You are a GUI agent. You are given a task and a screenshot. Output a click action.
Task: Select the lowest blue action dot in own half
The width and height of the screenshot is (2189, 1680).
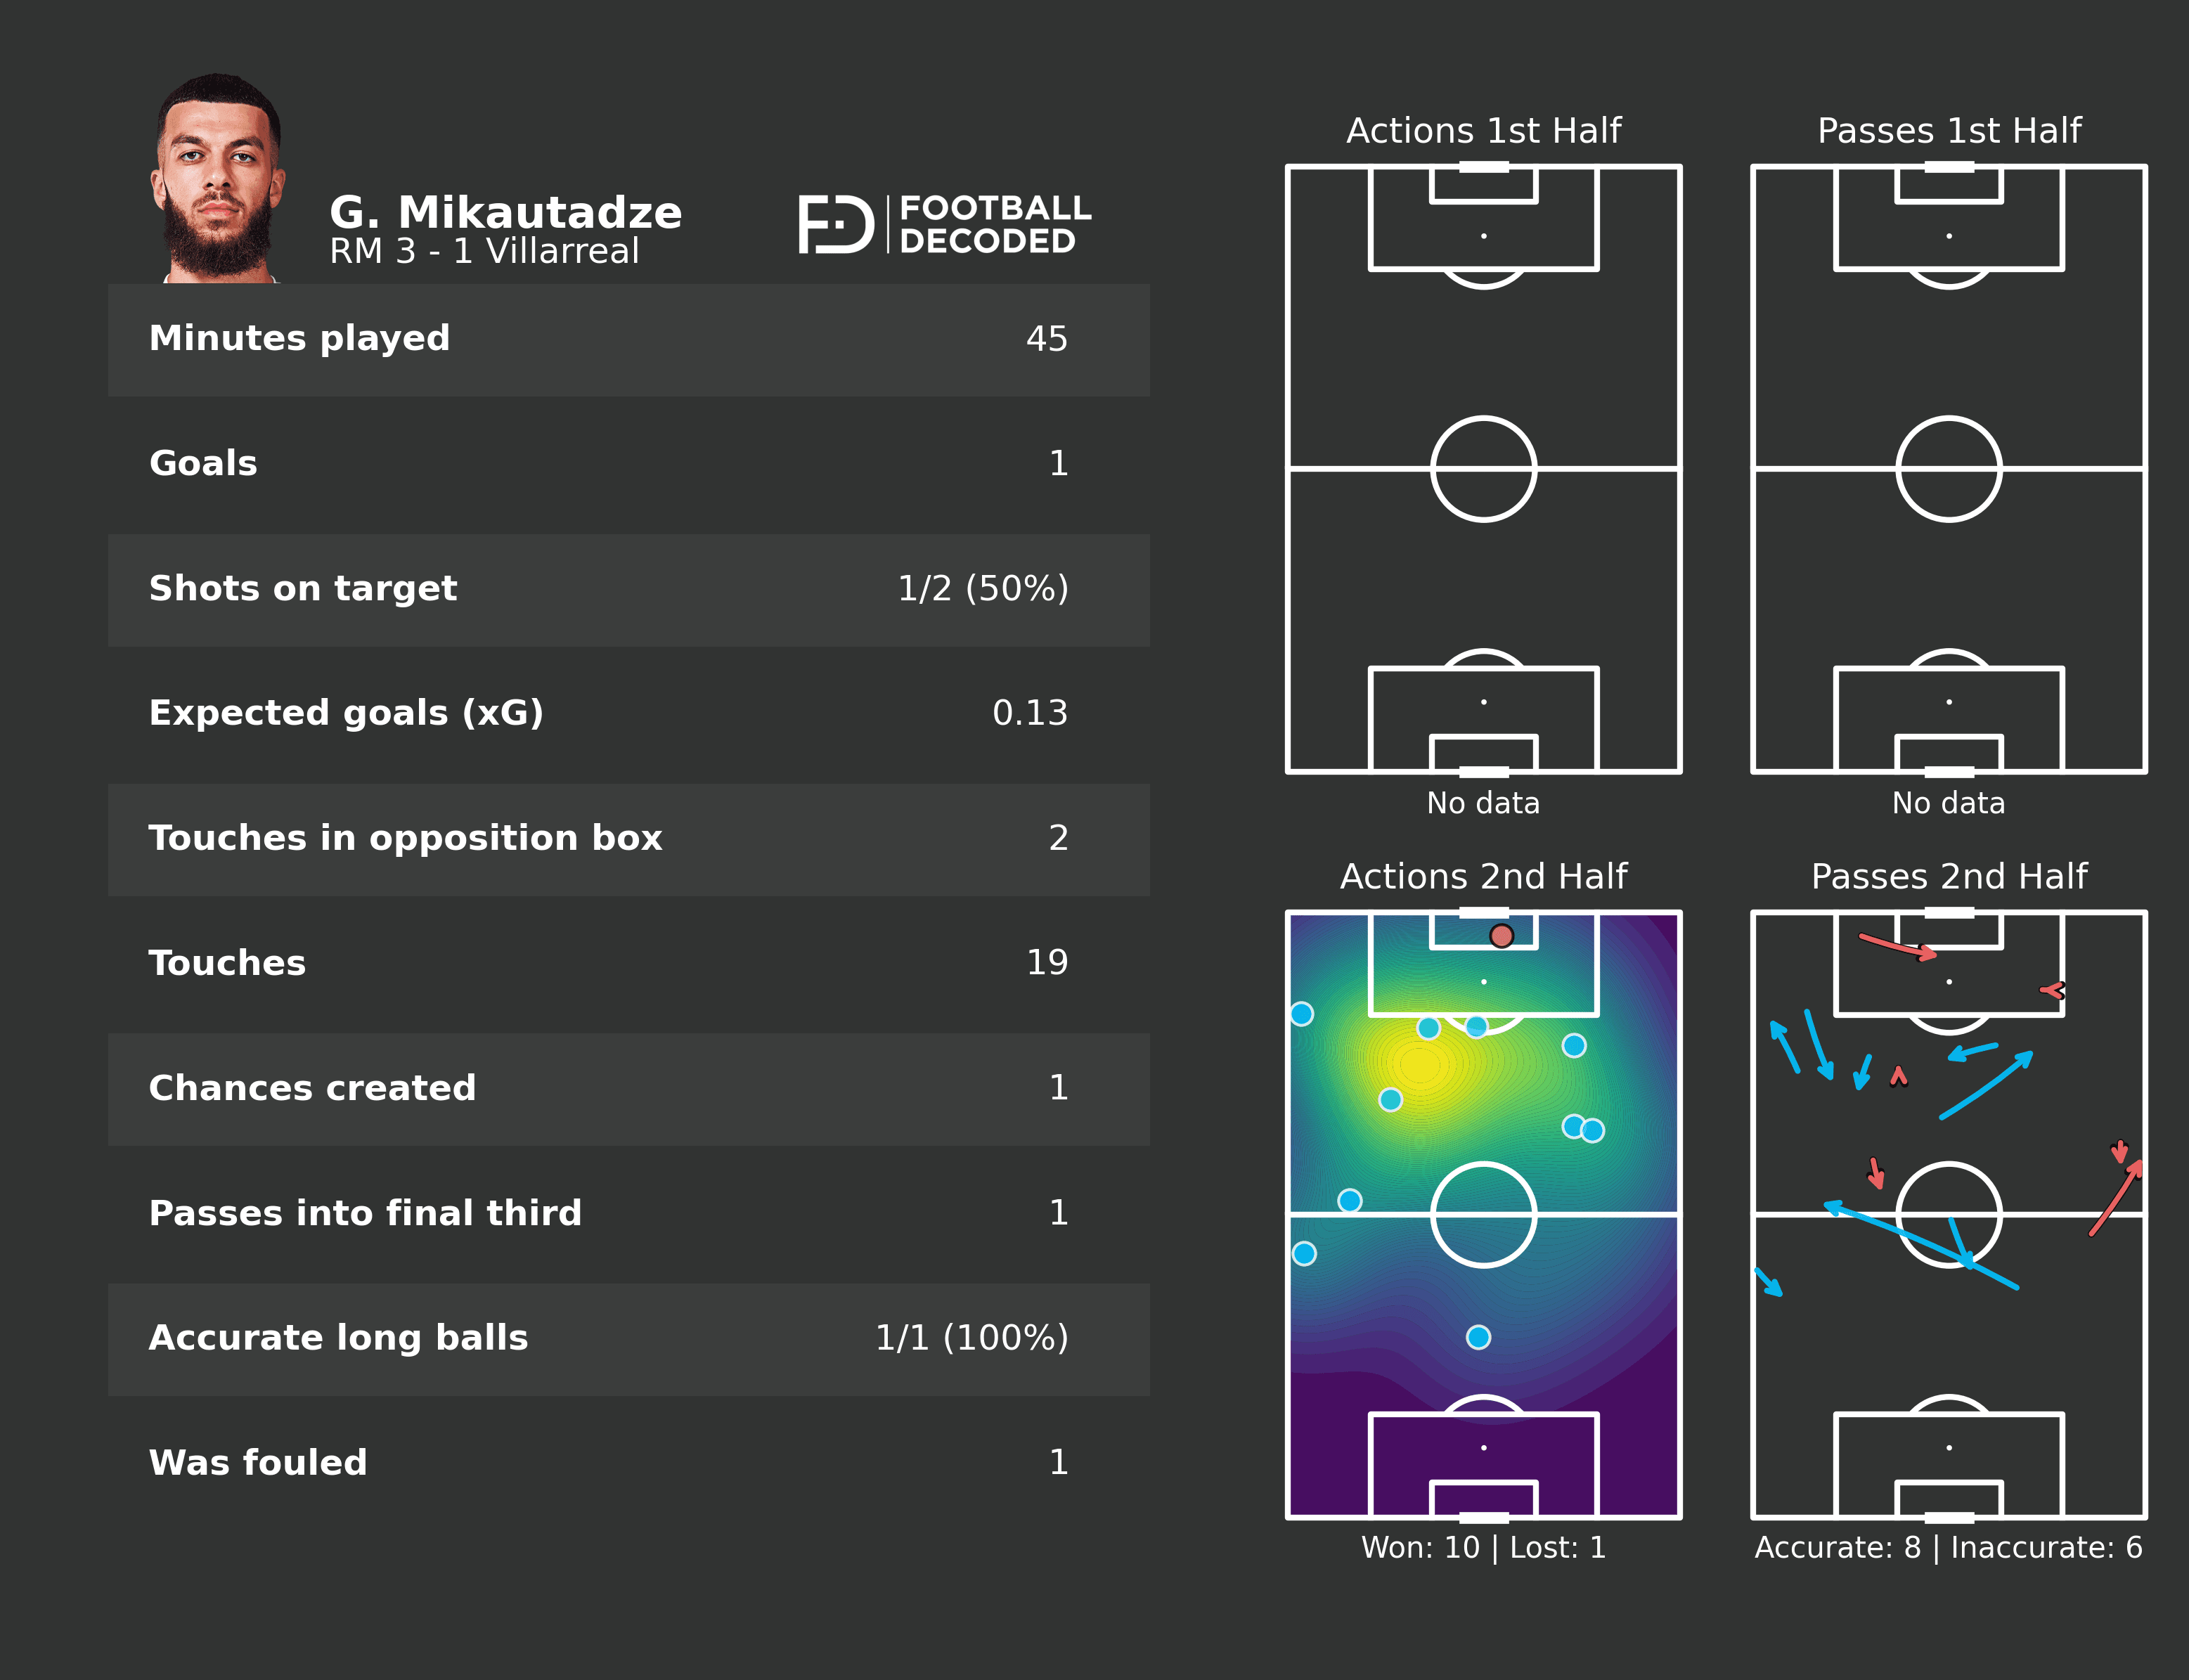1478,1337
